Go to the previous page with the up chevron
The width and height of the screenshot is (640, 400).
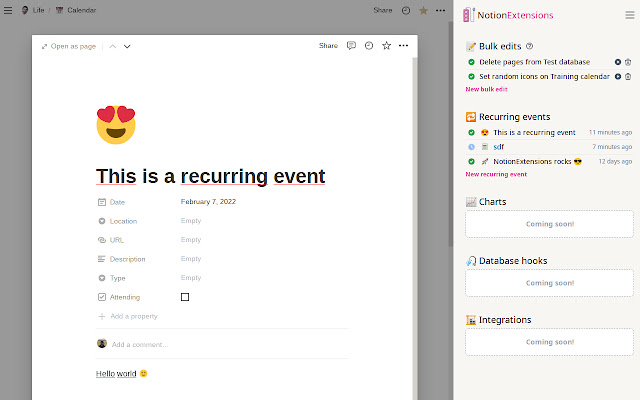pos(113,46)
